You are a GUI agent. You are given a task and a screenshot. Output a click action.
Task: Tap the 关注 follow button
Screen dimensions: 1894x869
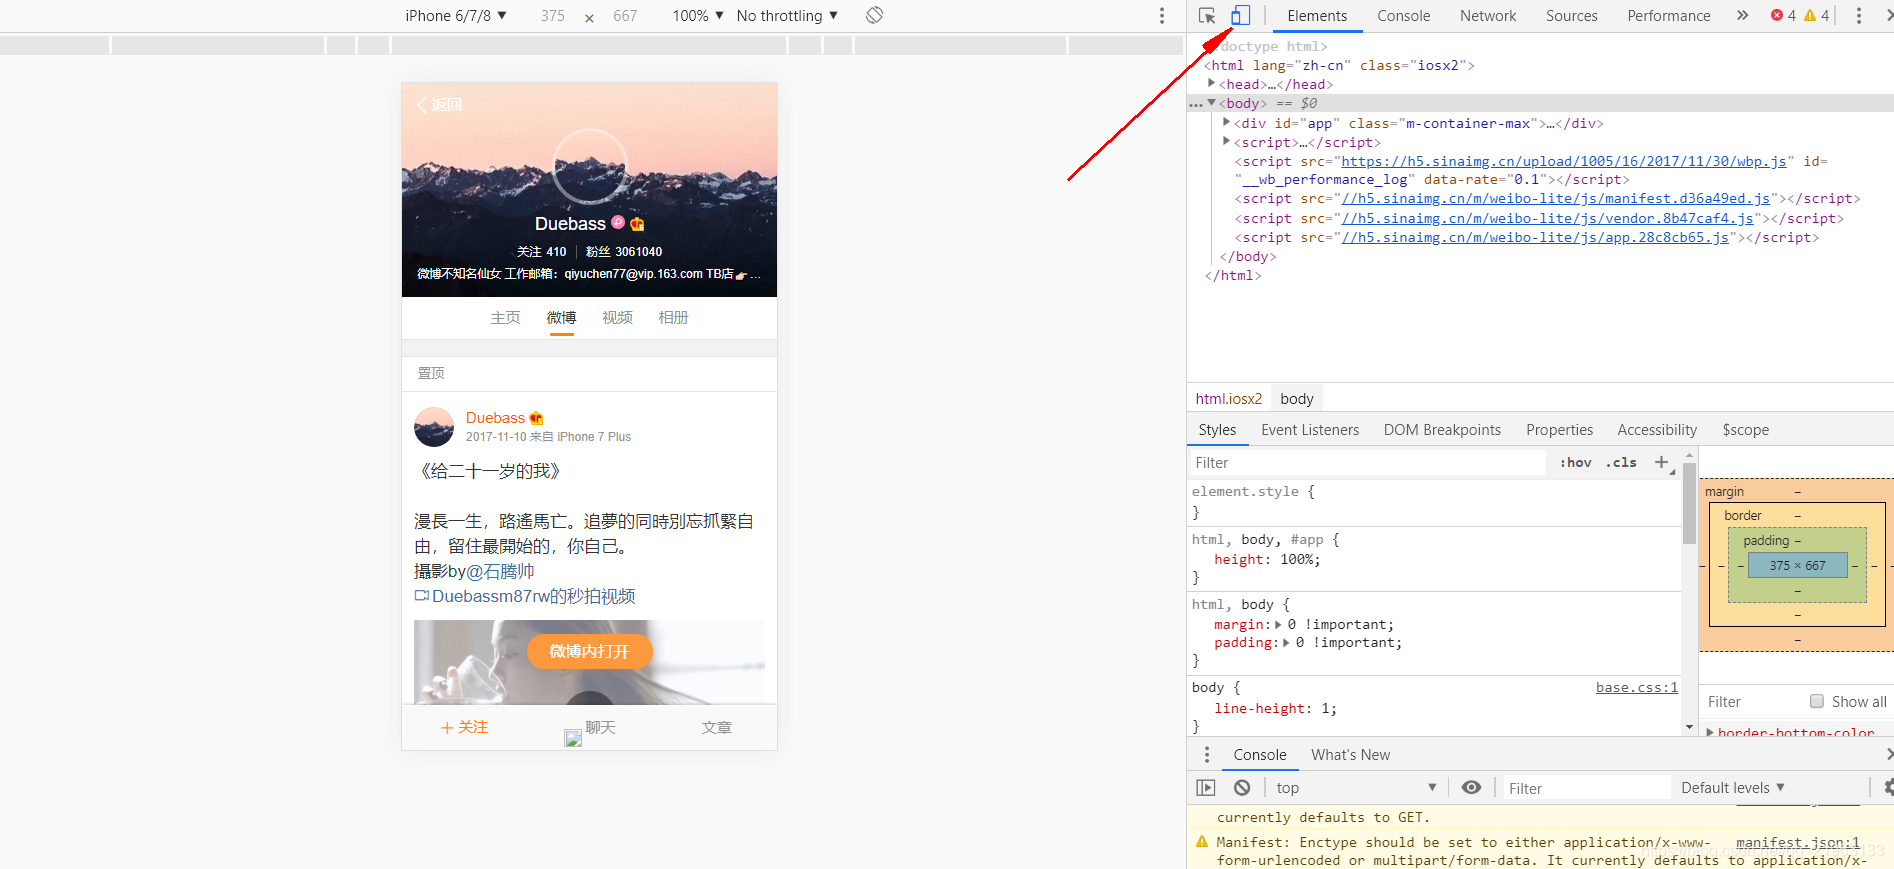465,728
